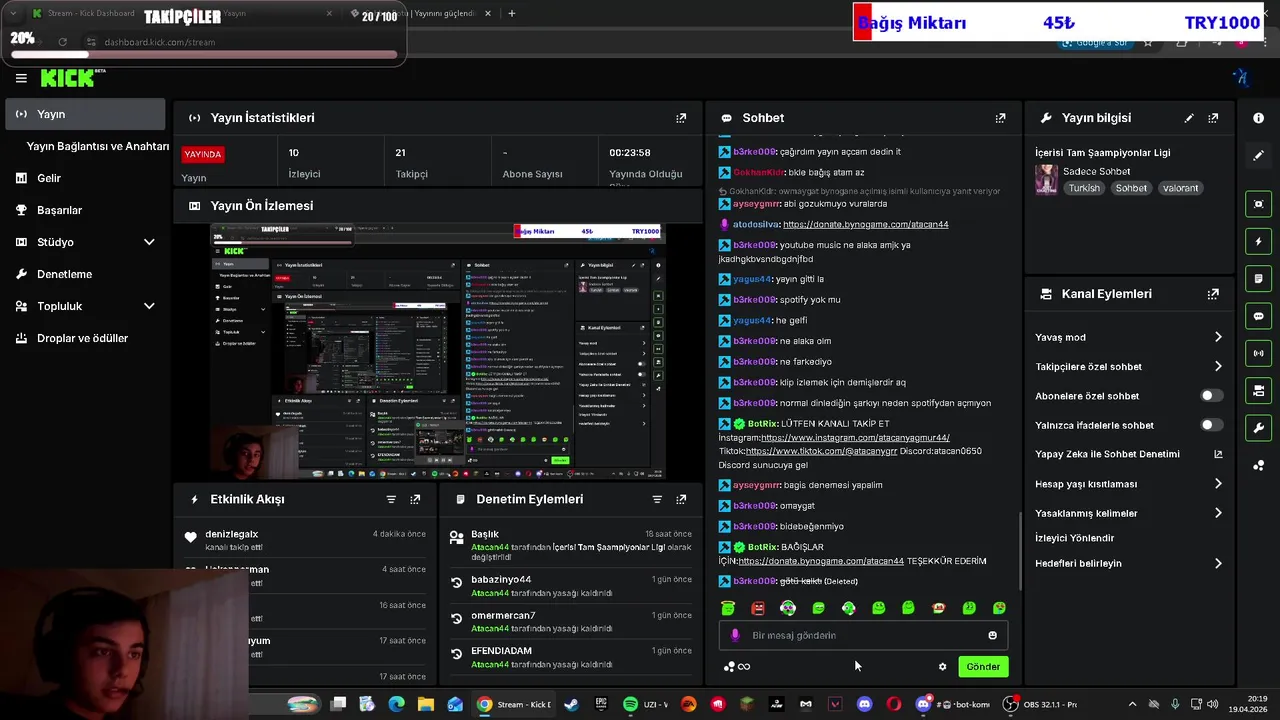Image resolution: width=1280 pixels, height=720 pixels.
Task: Expand Hedefleri belirleyin options
Action: pos(1218,563)
